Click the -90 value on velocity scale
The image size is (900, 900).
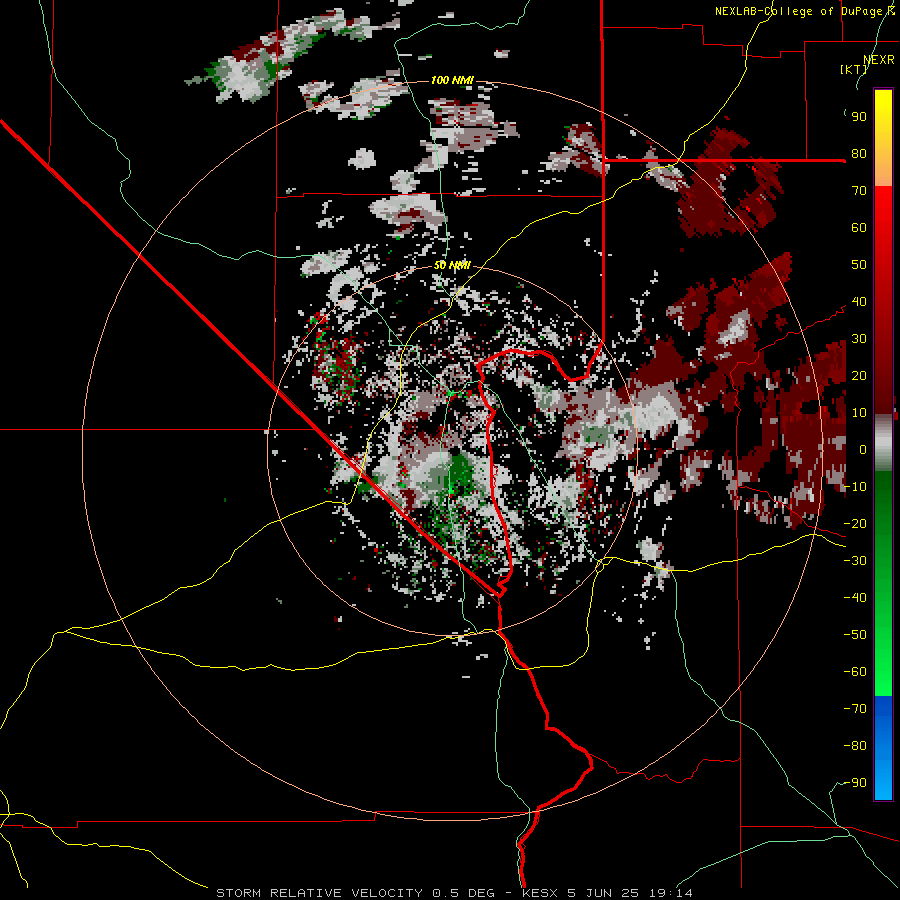855,783
